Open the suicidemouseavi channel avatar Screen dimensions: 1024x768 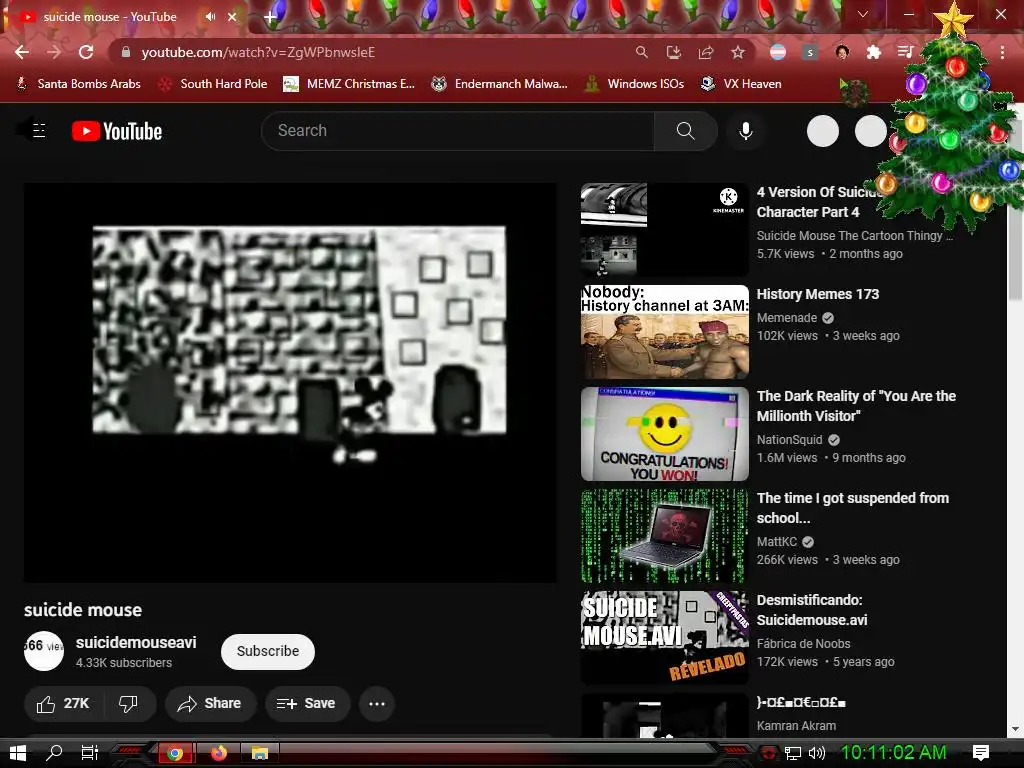click(x=44, y=651)
